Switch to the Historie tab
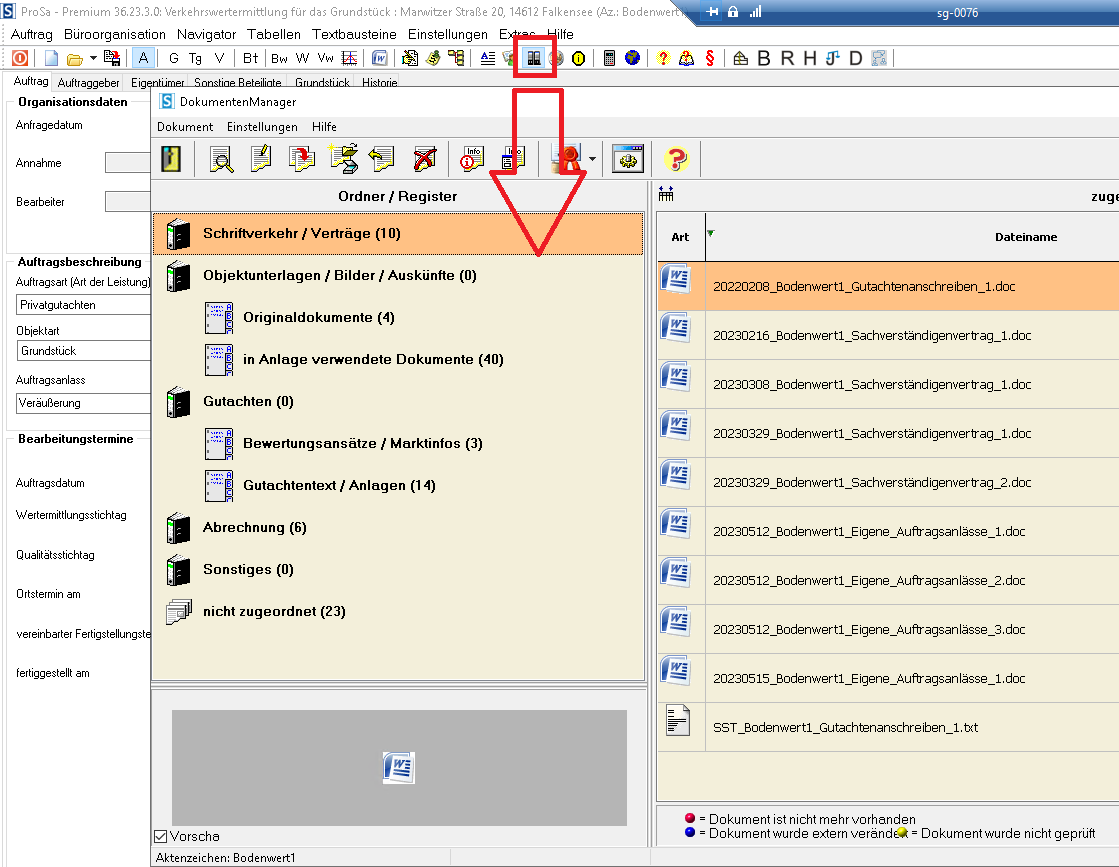1119x867 pixels. click(x=380, y=83)
